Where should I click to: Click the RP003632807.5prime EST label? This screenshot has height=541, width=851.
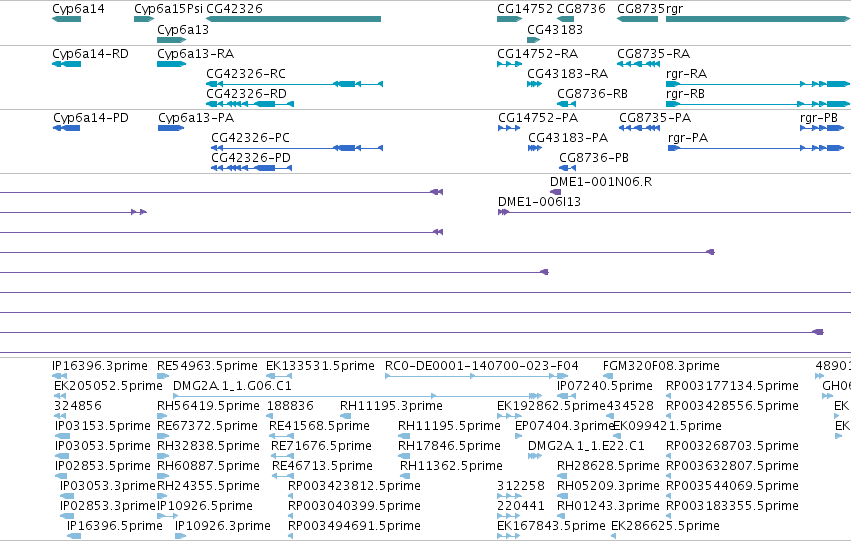pos(732,466)
